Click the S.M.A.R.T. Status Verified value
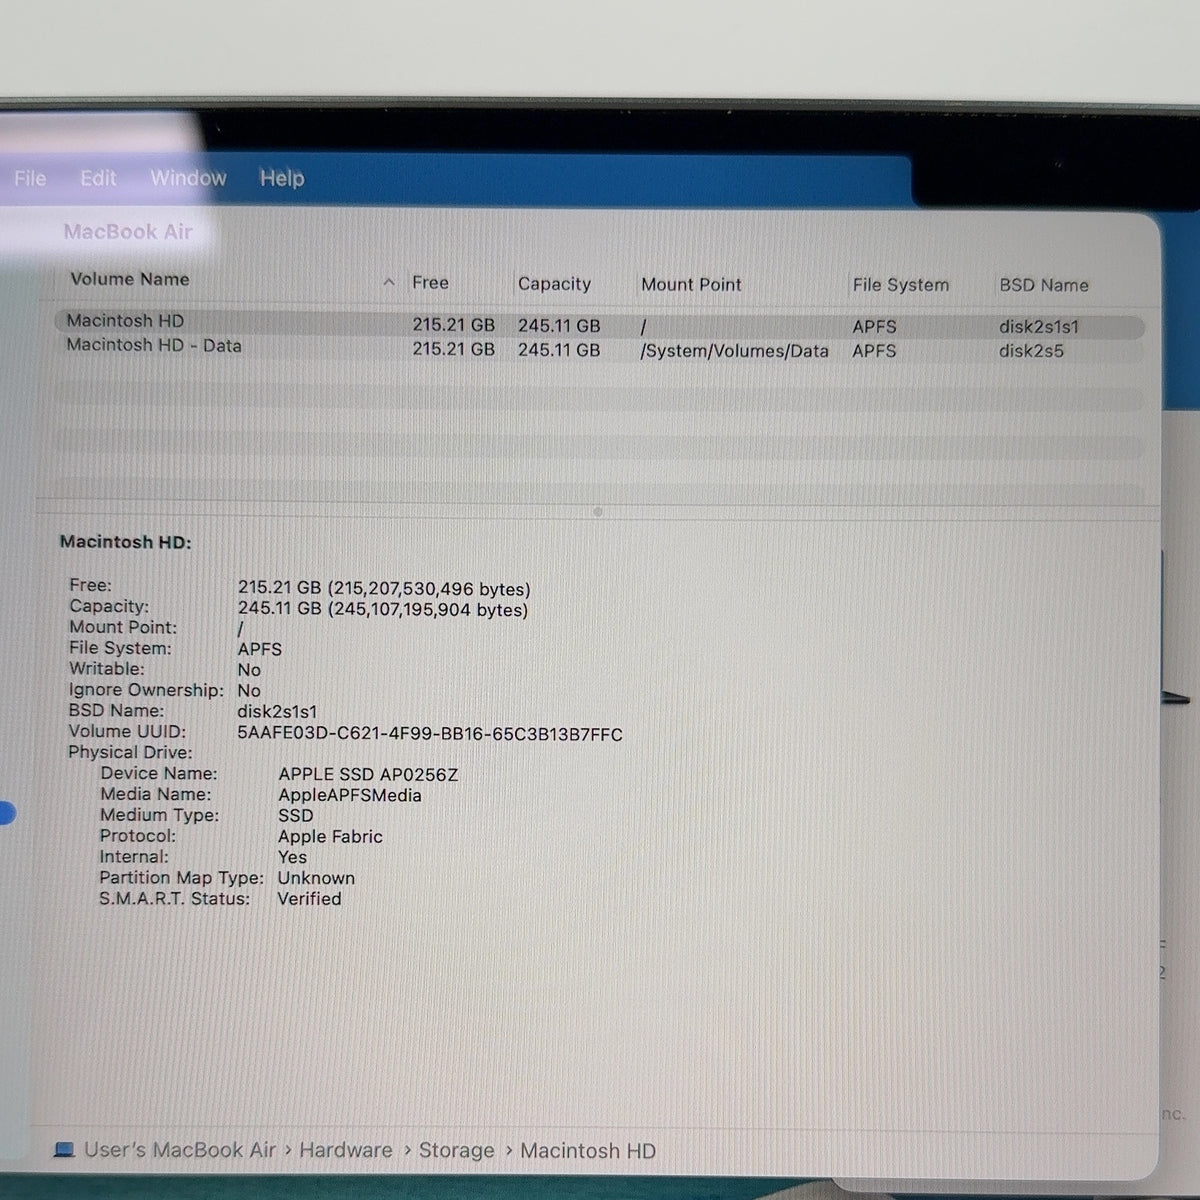The height and width of the screenshot is (1200, 1200). (x=309, y=899)
